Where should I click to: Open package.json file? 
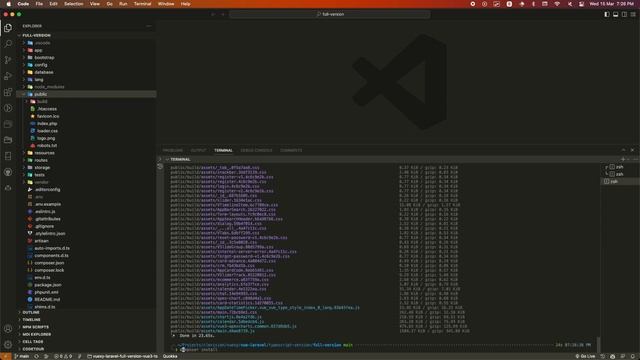pyautogui.click(x=87, y=285)
